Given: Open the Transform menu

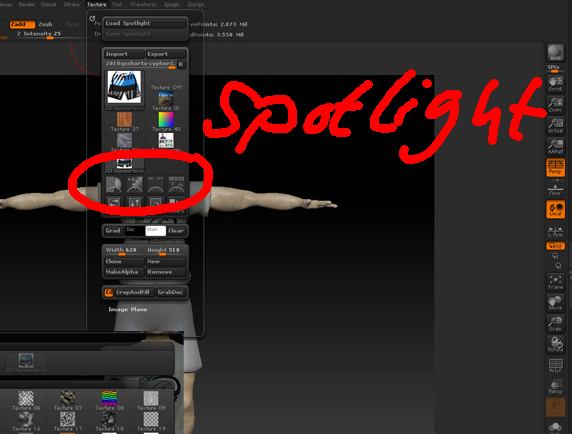Looking at the screenshot, I should 143,4.
